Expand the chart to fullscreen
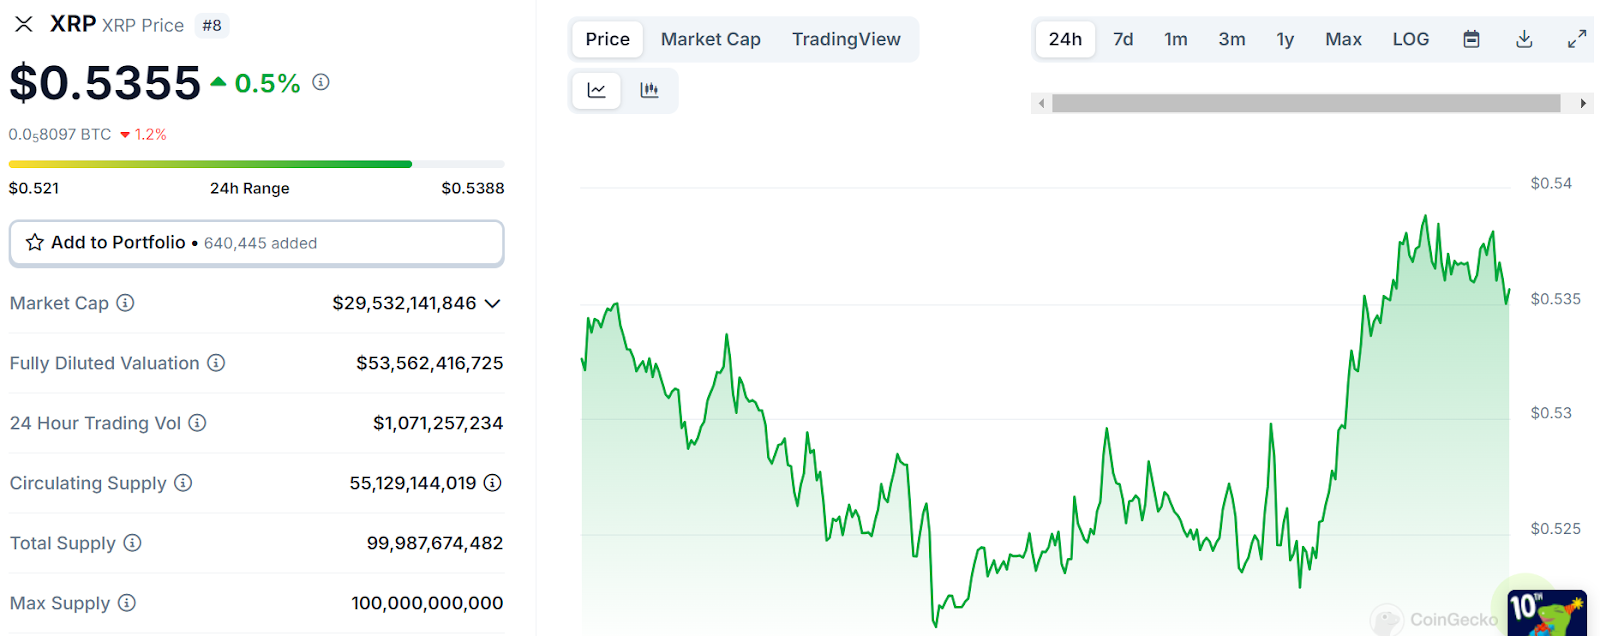1600x636 pixels. pyautogui.click(x=1577, y=39)
